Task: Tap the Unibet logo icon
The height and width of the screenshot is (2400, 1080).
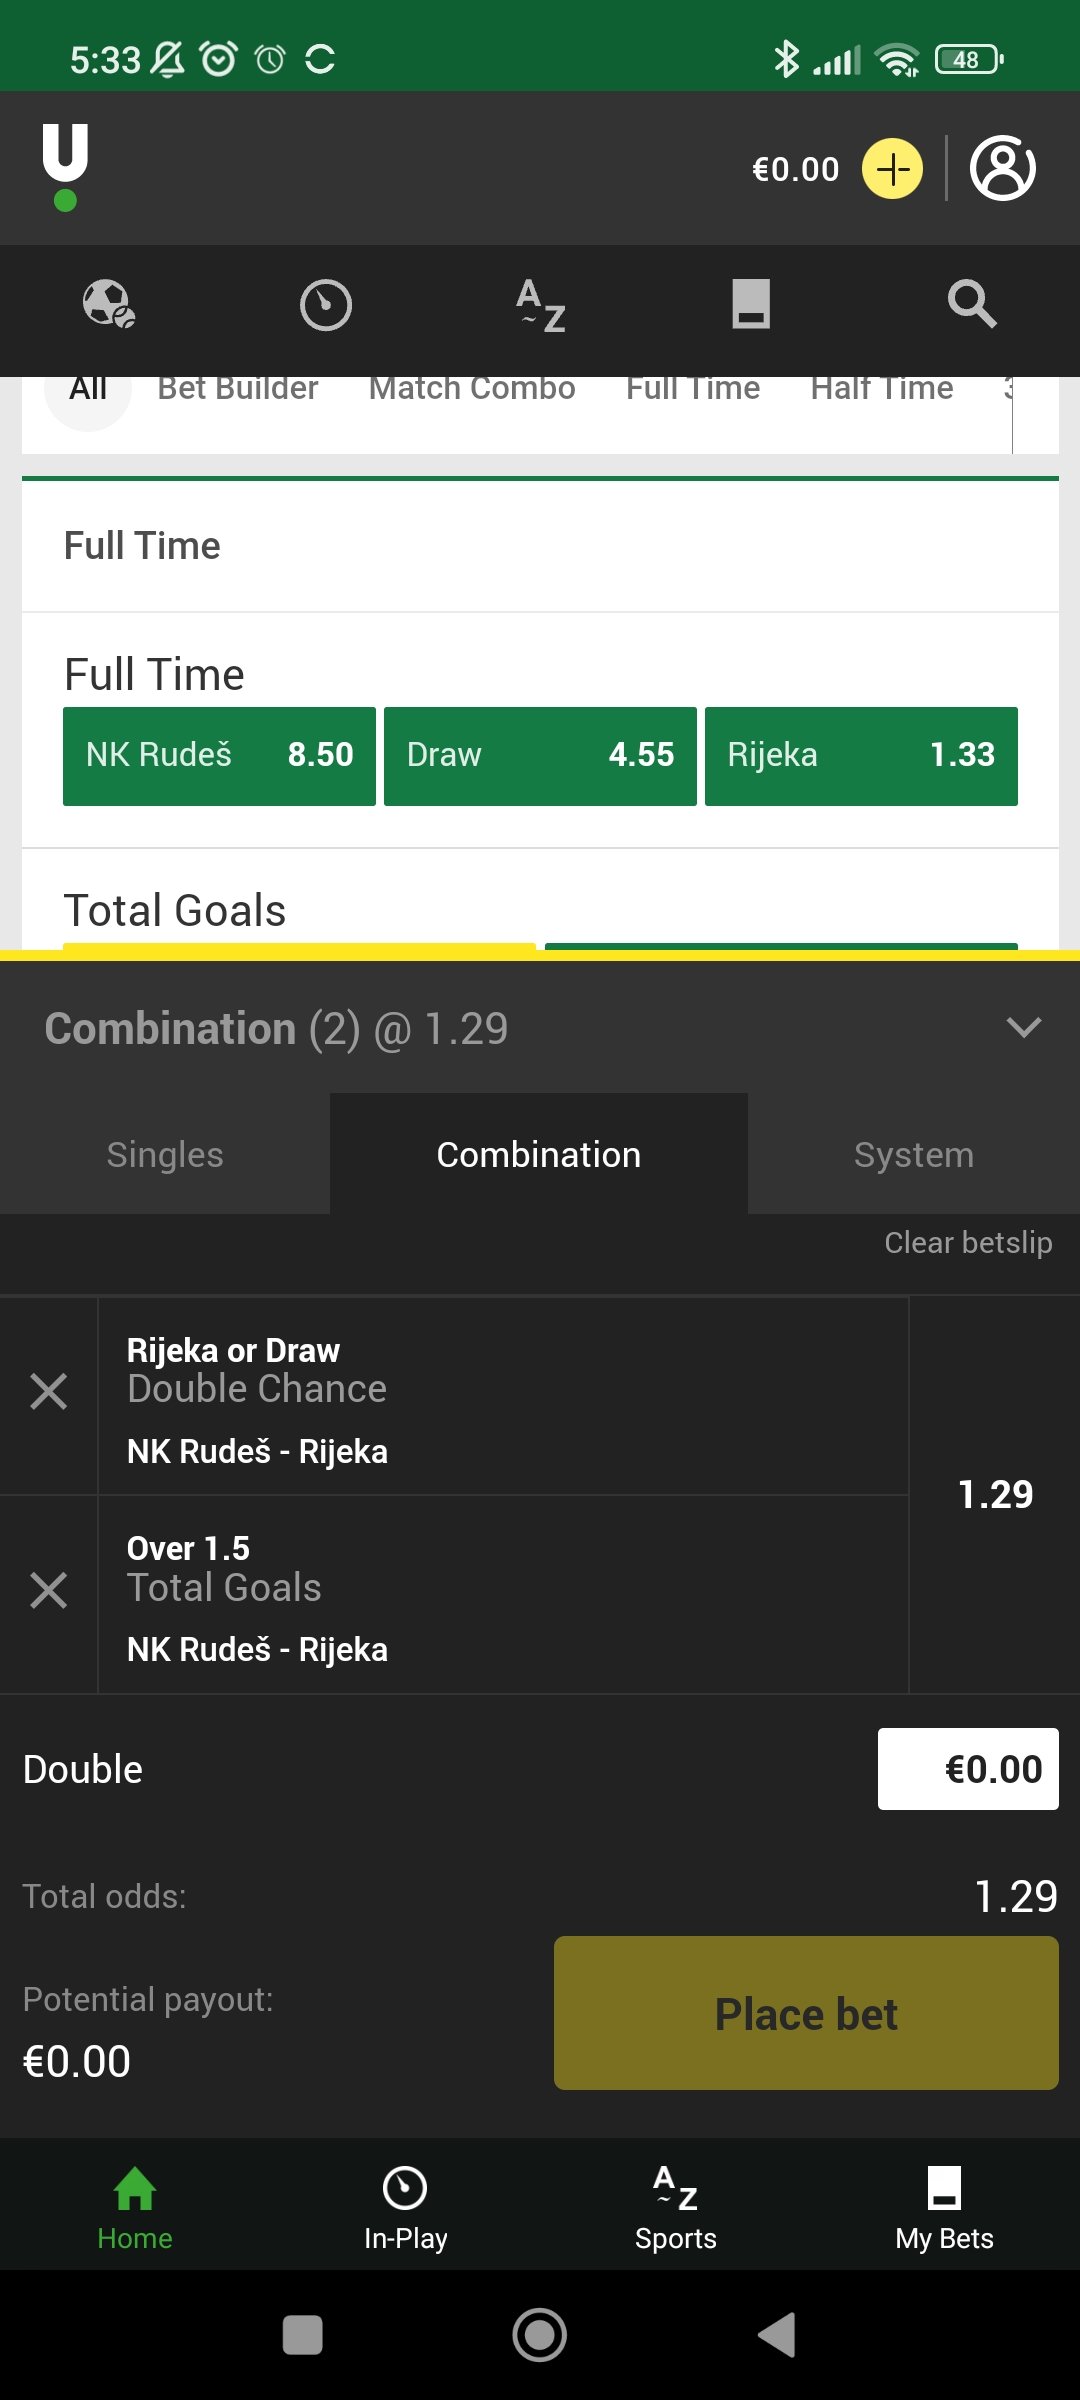Action: 66,167
